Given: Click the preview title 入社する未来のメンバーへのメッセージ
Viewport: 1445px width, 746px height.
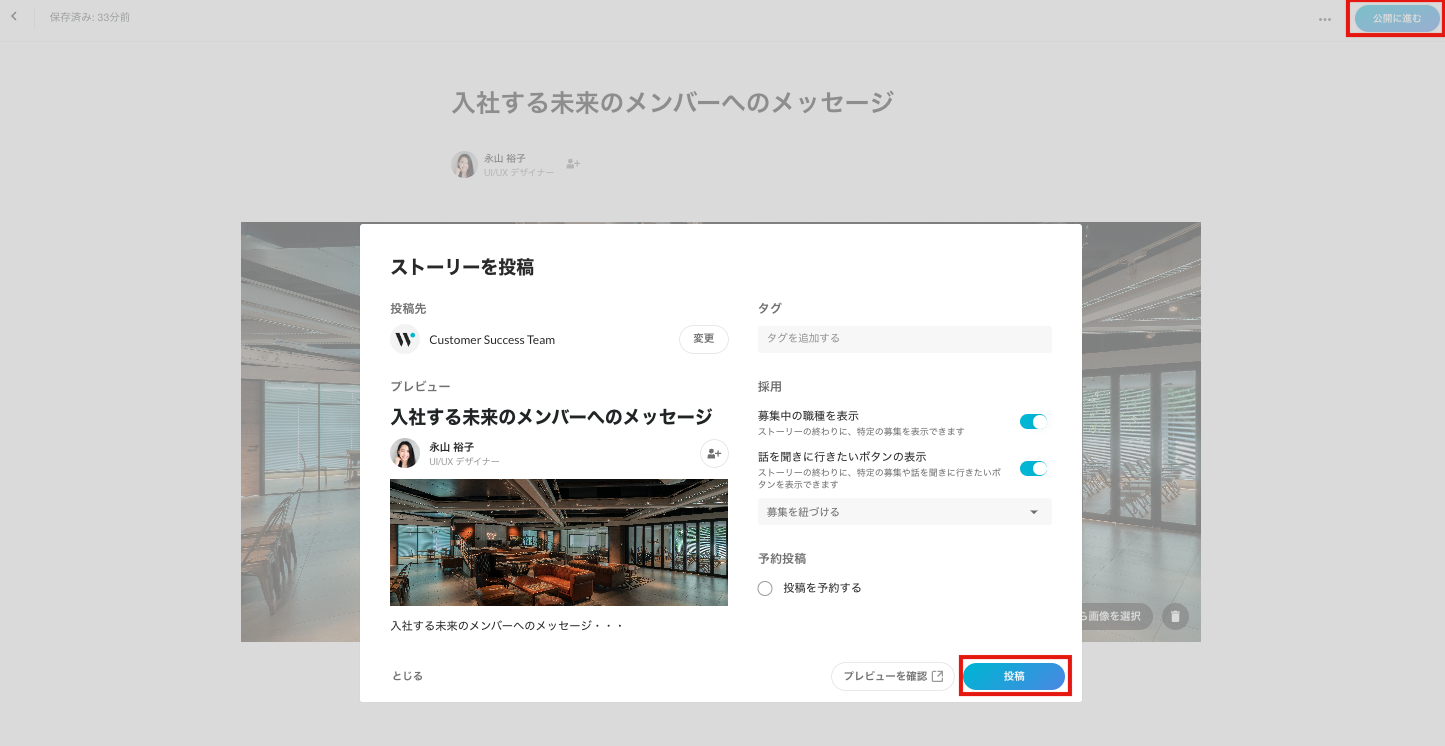Looking at the screenshot, I should click(551, 416).
